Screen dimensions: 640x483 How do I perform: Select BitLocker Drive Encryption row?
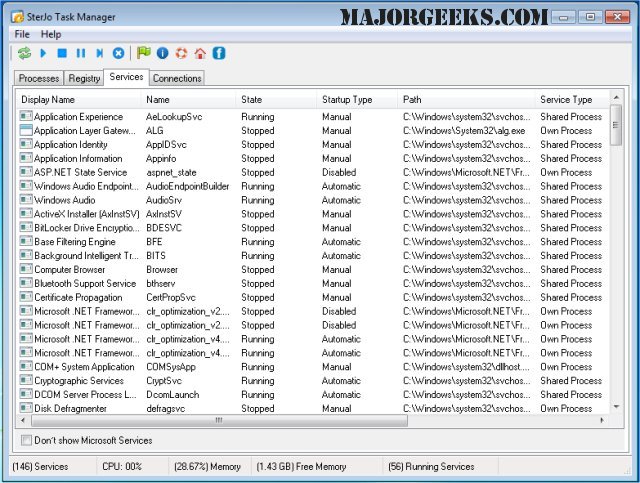tap(313, 227)
